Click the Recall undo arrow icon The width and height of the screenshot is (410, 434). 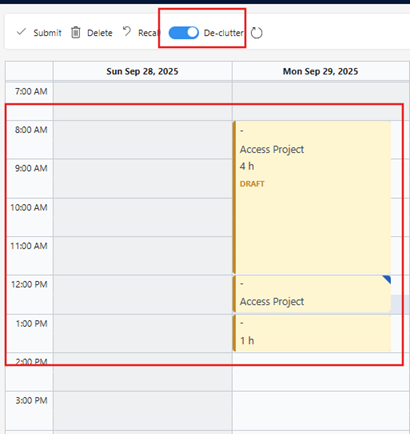pos(127,32)
